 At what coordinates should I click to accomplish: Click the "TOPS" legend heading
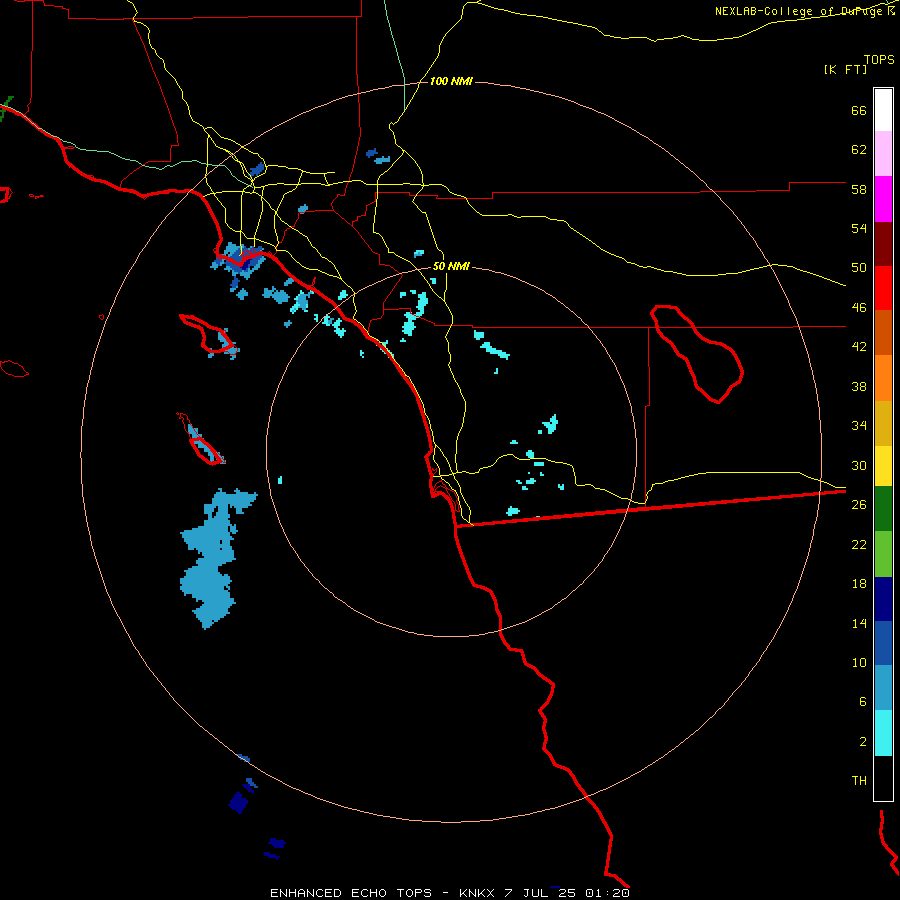coord(879,60)
